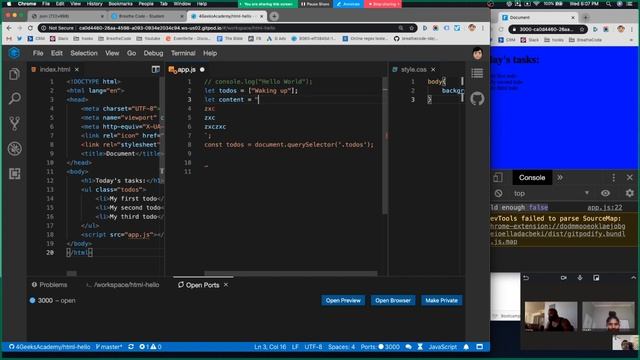
Task: Click 'Ln 3, Col 16' in status bar
Action: coord(270,347)
